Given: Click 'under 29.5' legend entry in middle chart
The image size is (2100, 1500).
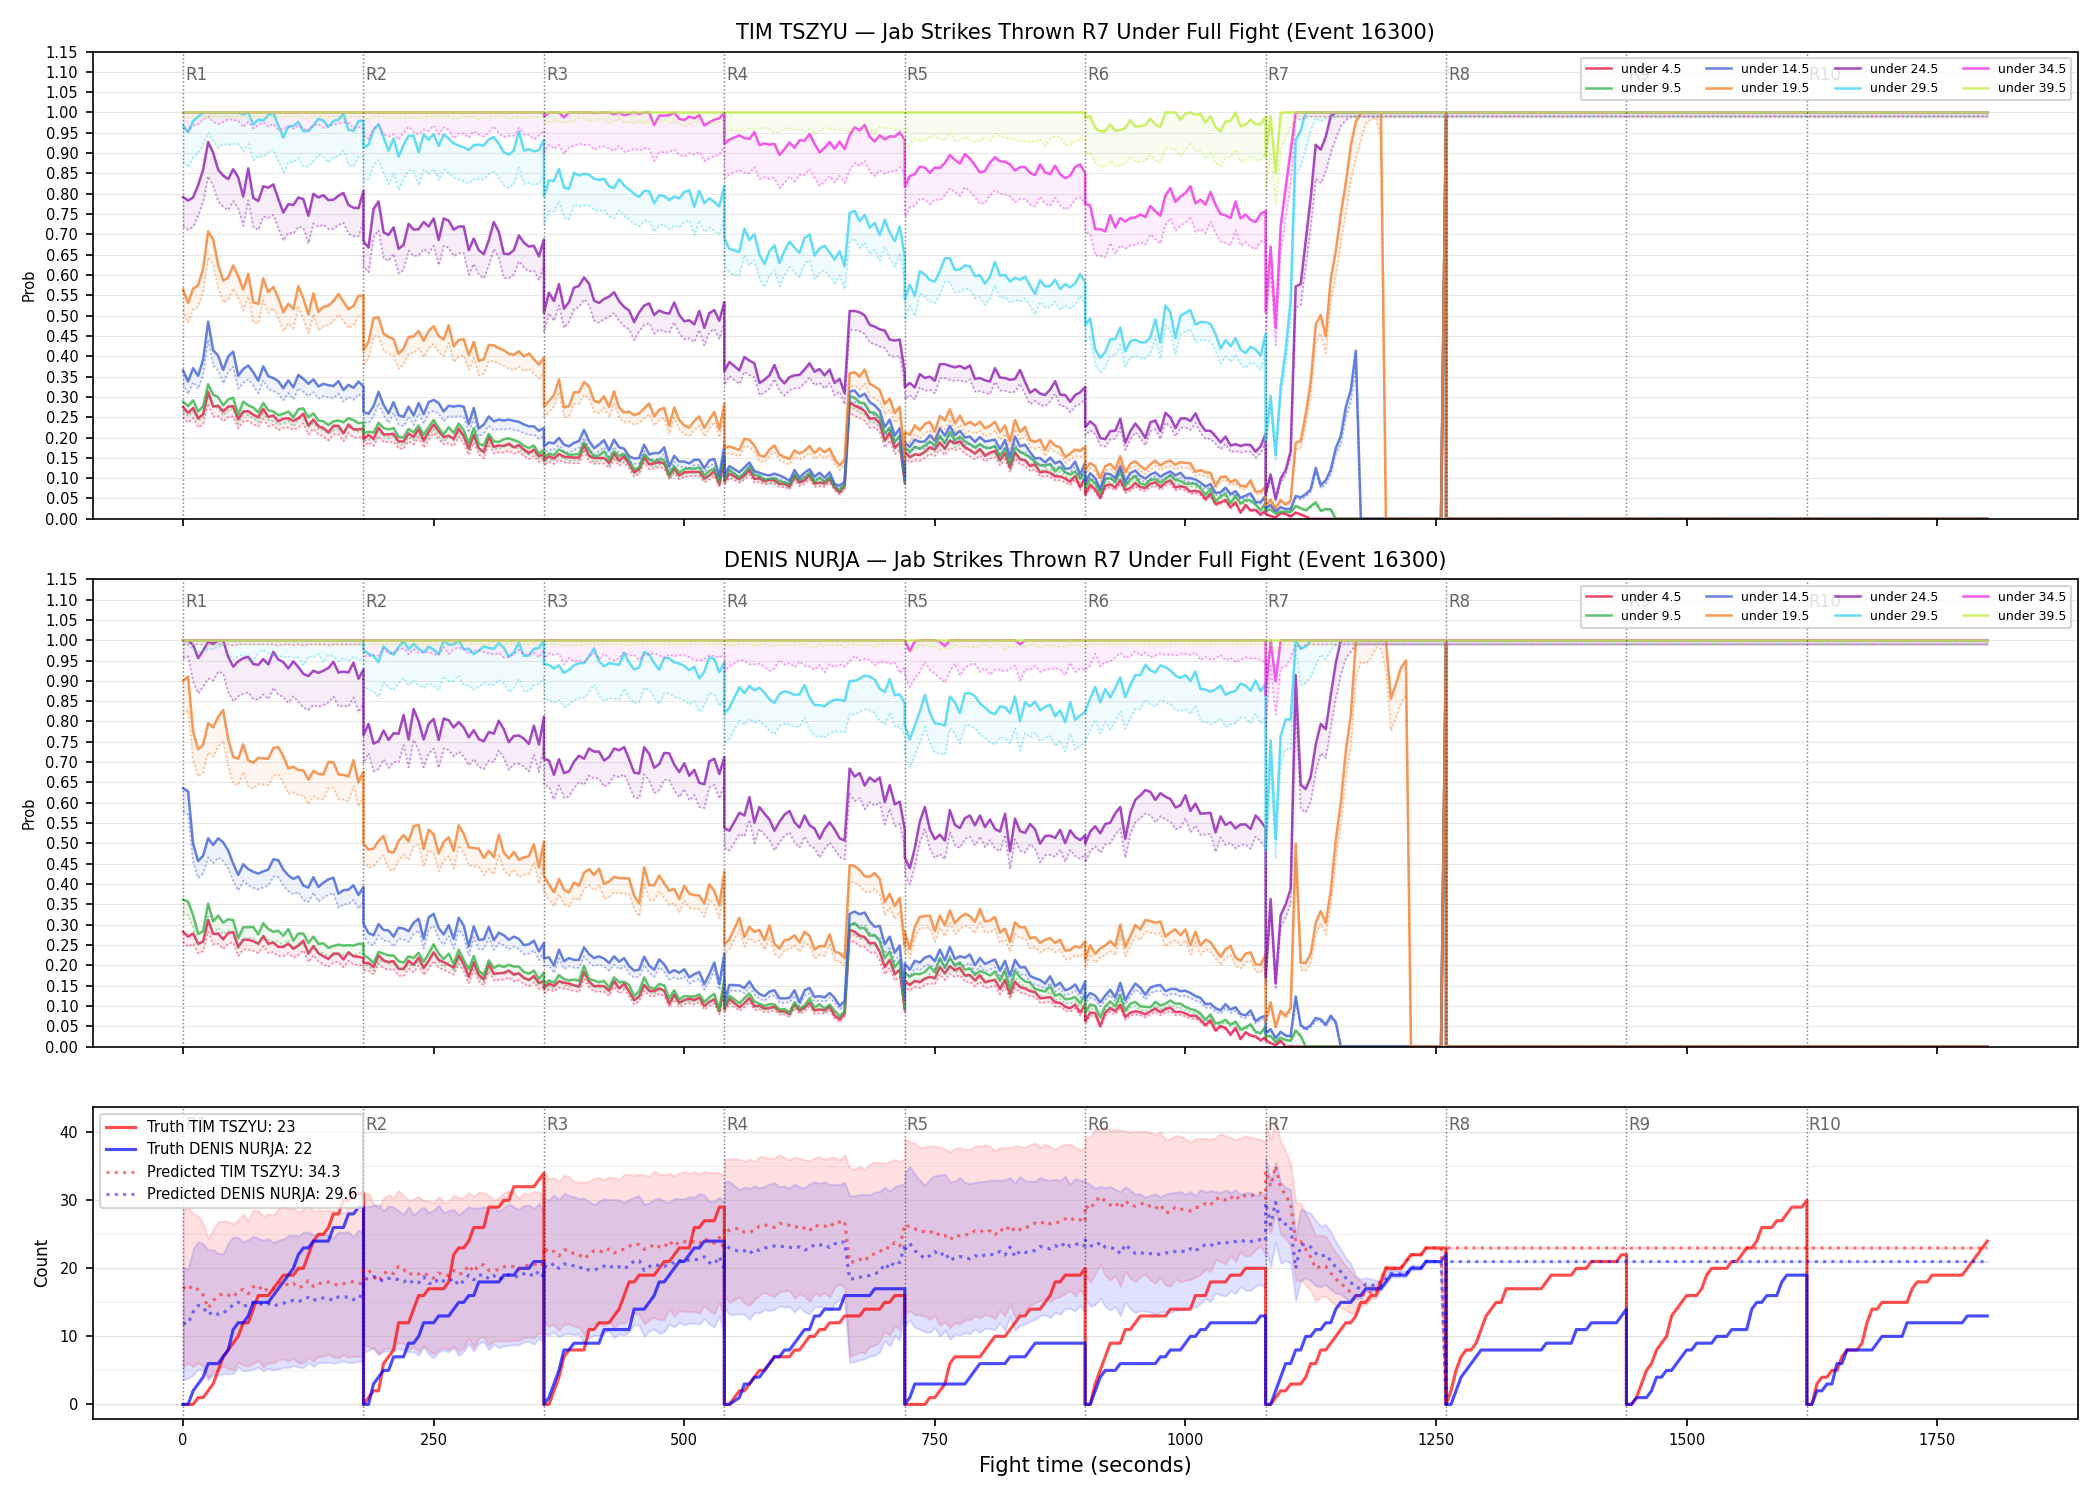Looking at the screenshot, I should point(1886,616).
